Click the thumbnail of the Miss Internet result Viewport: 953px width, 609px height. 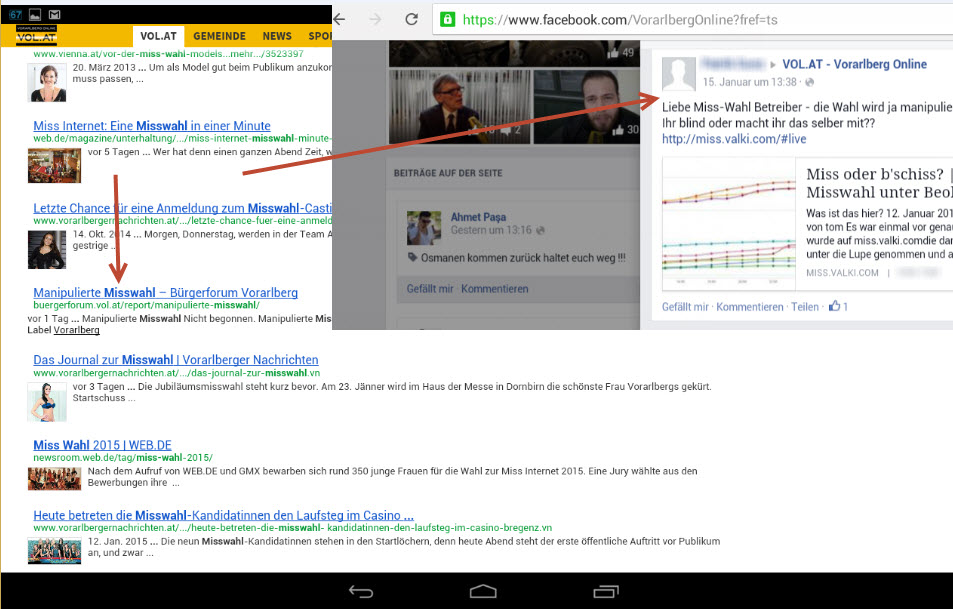pyautogui.click(x=54, y=165)
